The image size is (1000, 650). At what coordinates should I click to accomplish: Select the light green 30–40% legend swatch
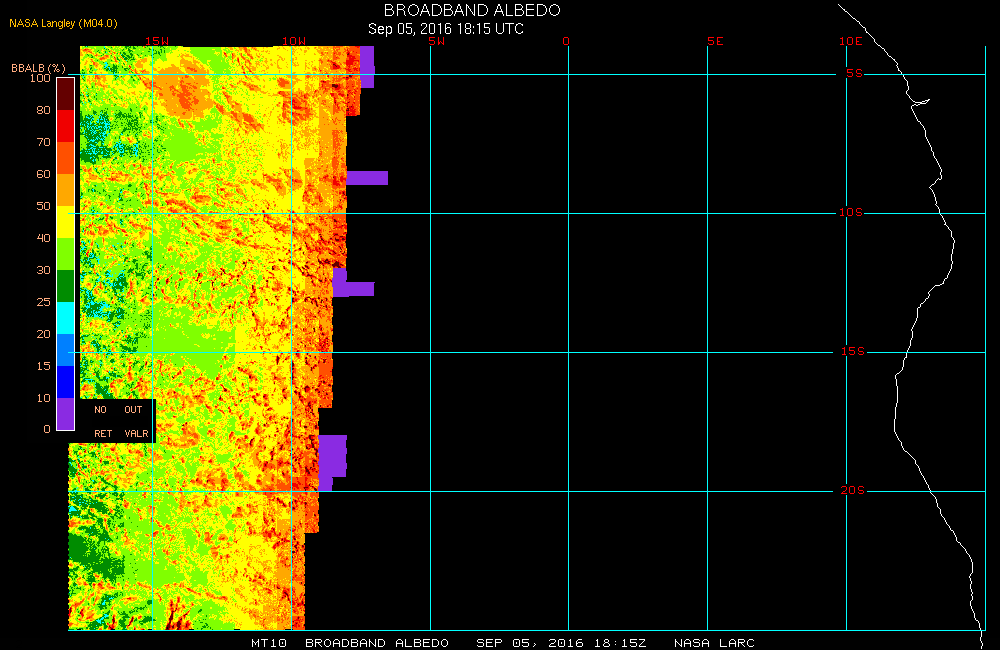pyautogui.click(x=65, y=253)
